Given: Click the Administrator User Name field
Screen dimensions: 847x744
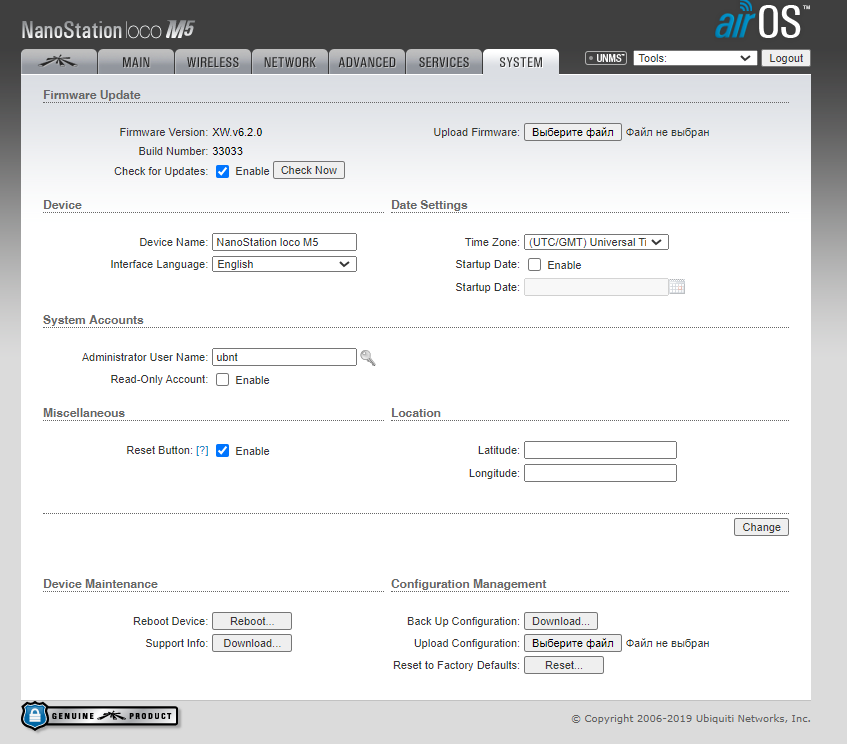Looking at the screenshot, I should 284,357.
